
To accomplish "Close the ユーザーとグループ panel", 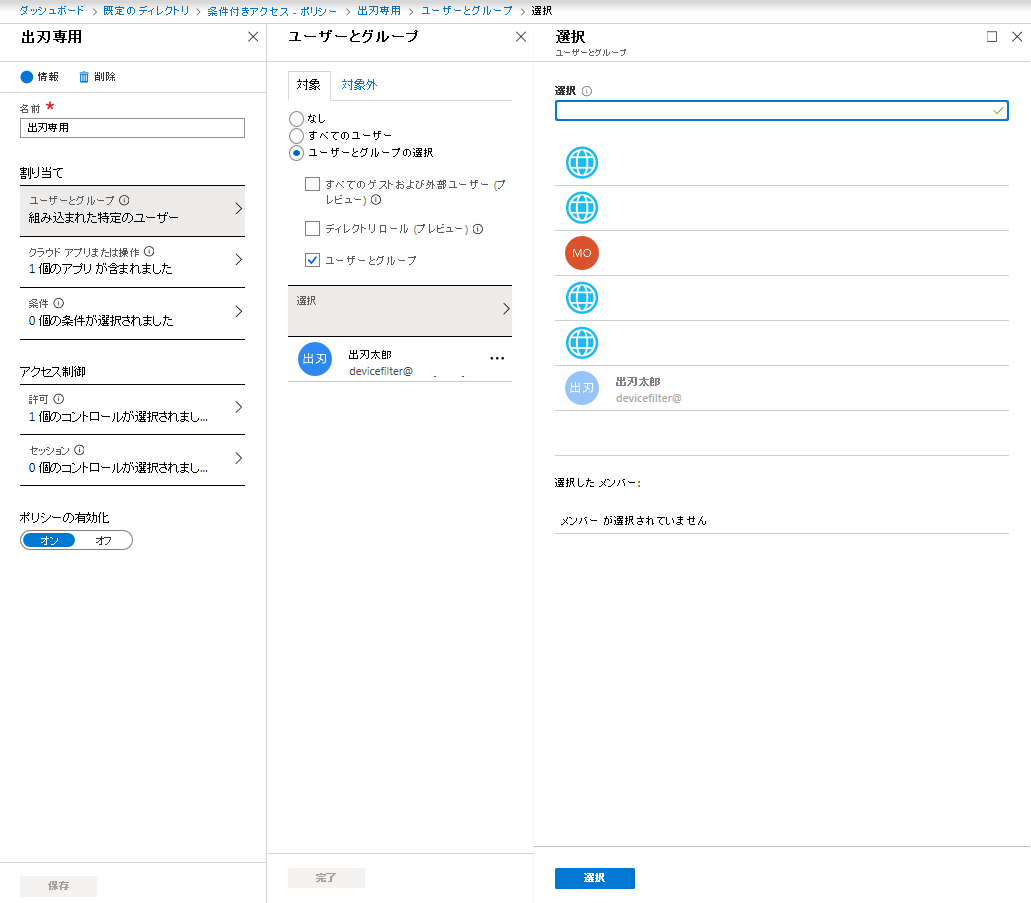I will click(521, 37).
